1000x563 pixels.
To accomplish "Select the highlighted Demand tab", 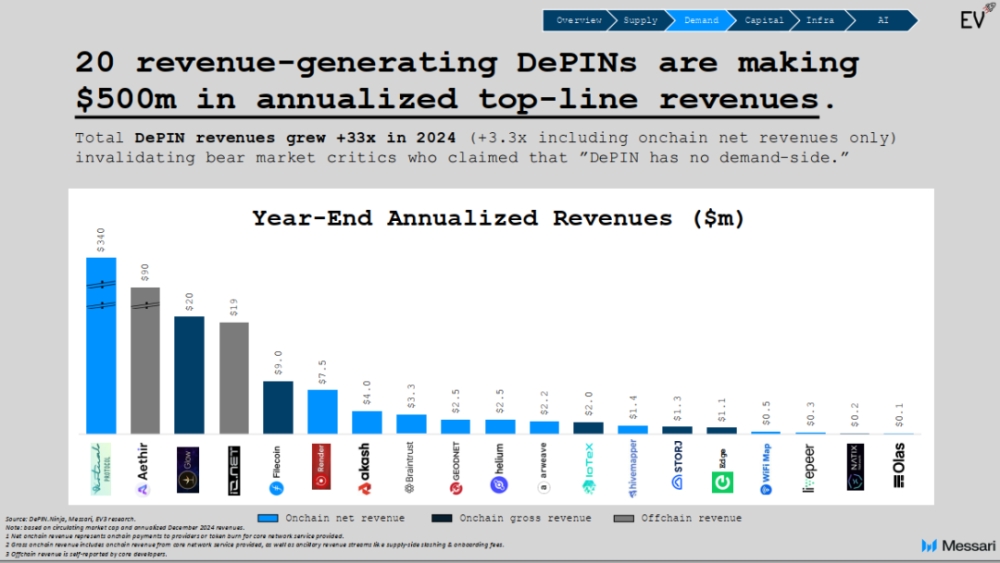I will (701, 20).
